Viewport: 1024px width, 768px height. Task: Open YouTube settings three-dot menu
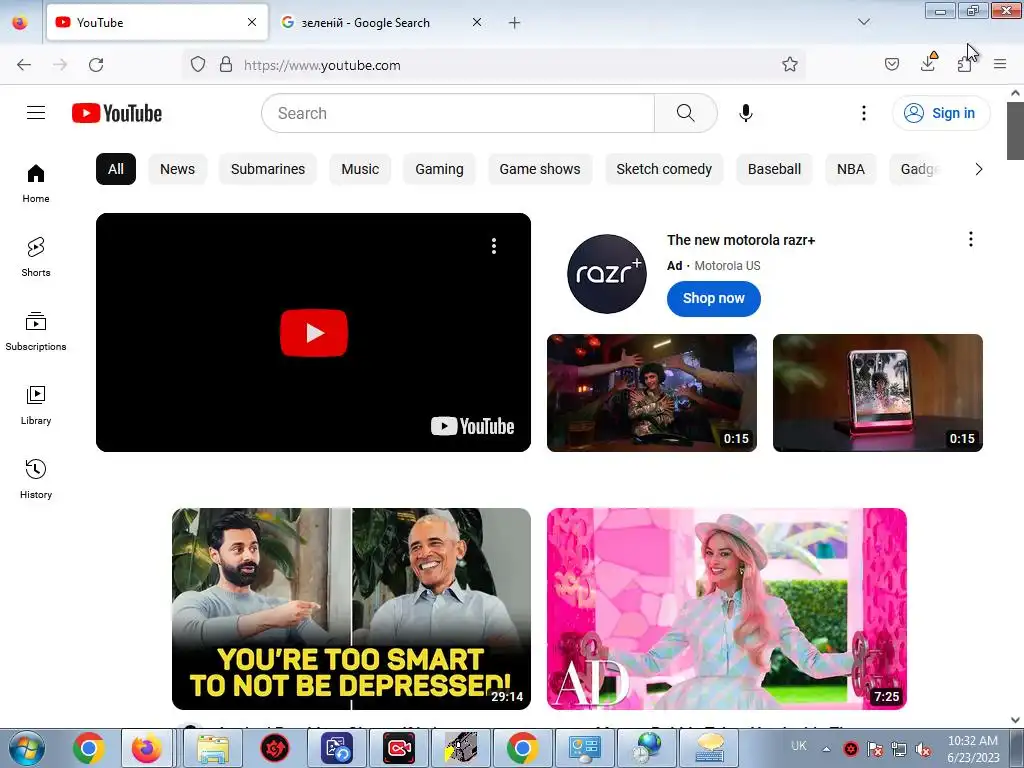pyautogui.click(x=863, y=113)
